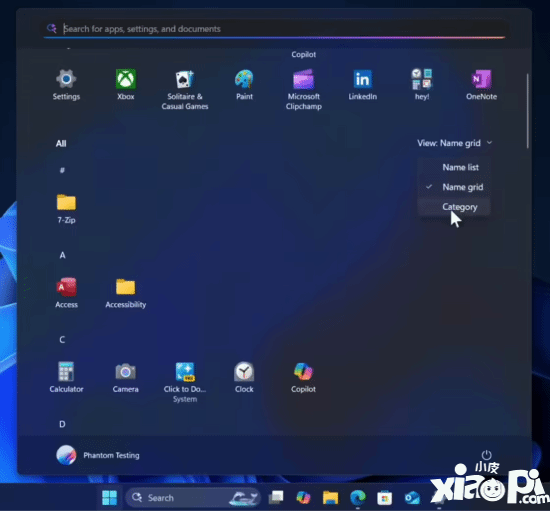Choose Category view option
Screen dimensions: 550x511
(454, 207)
